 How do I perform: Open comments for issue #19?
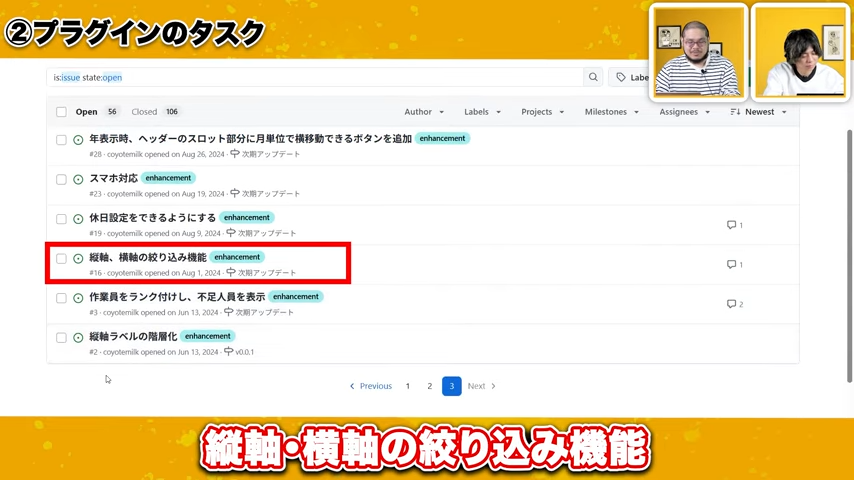point(735,224)
